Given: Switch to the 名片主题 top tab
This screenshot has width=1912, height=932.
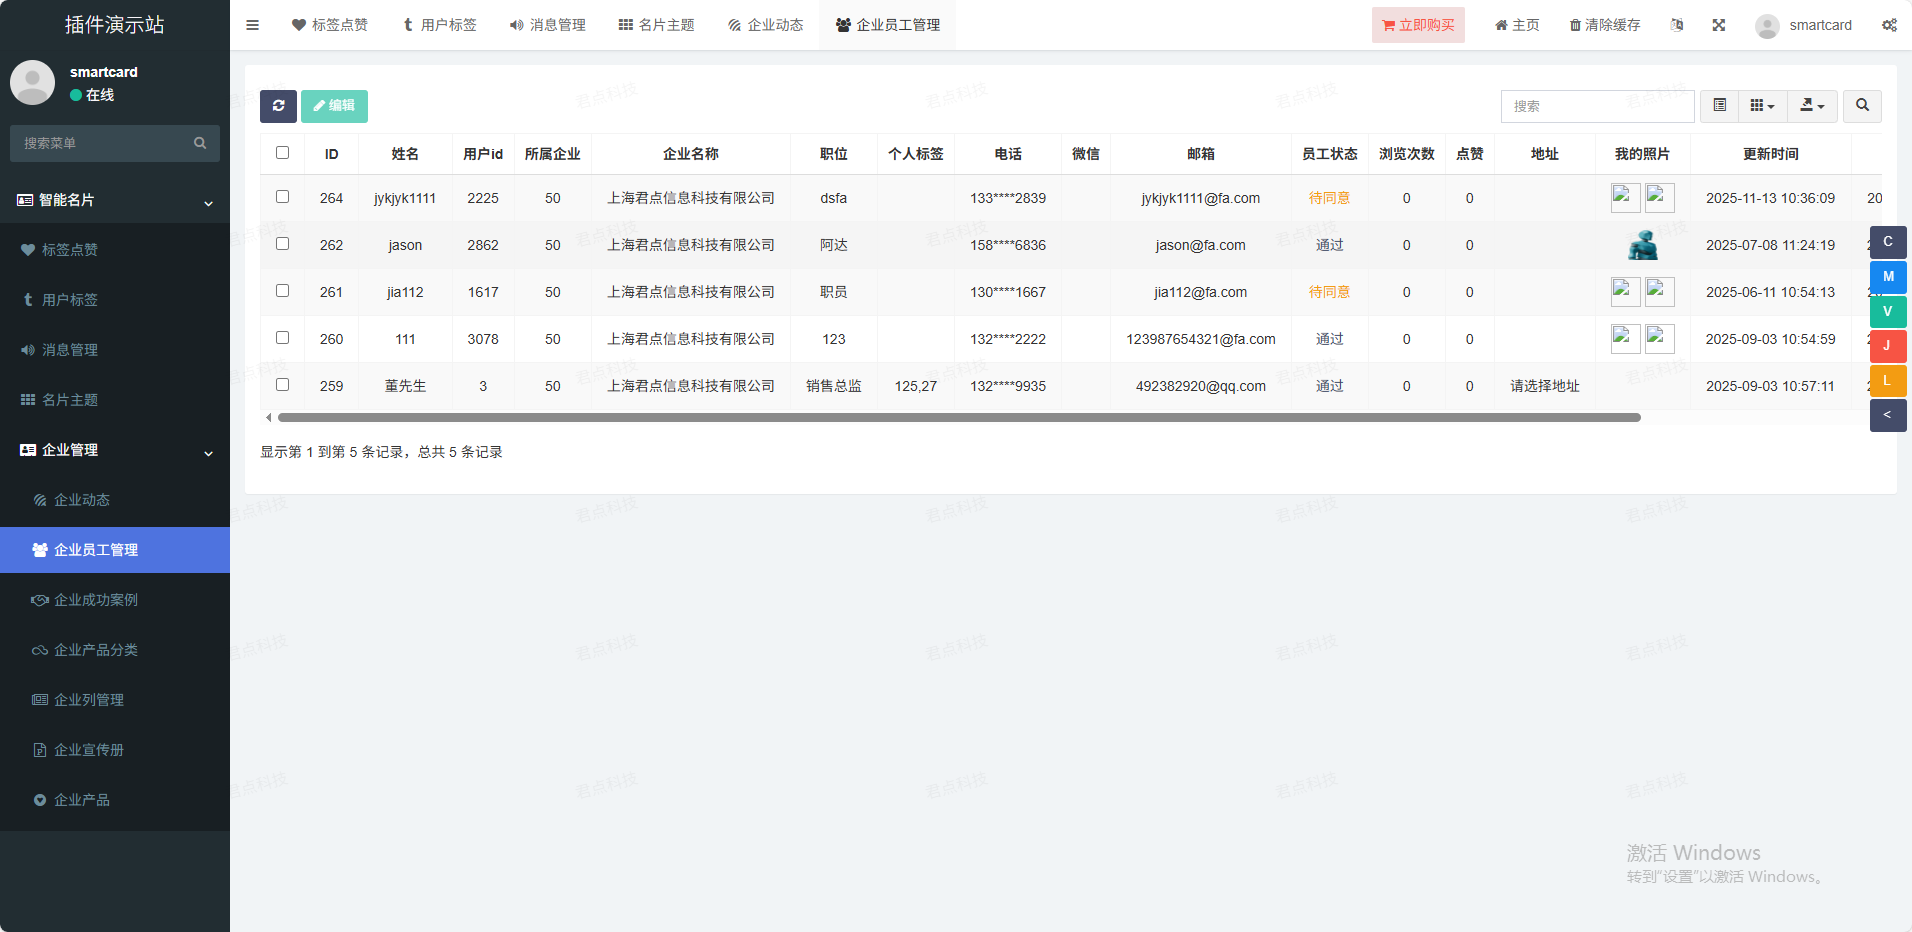Looking at the screenshot, I should tap(656, 25).
